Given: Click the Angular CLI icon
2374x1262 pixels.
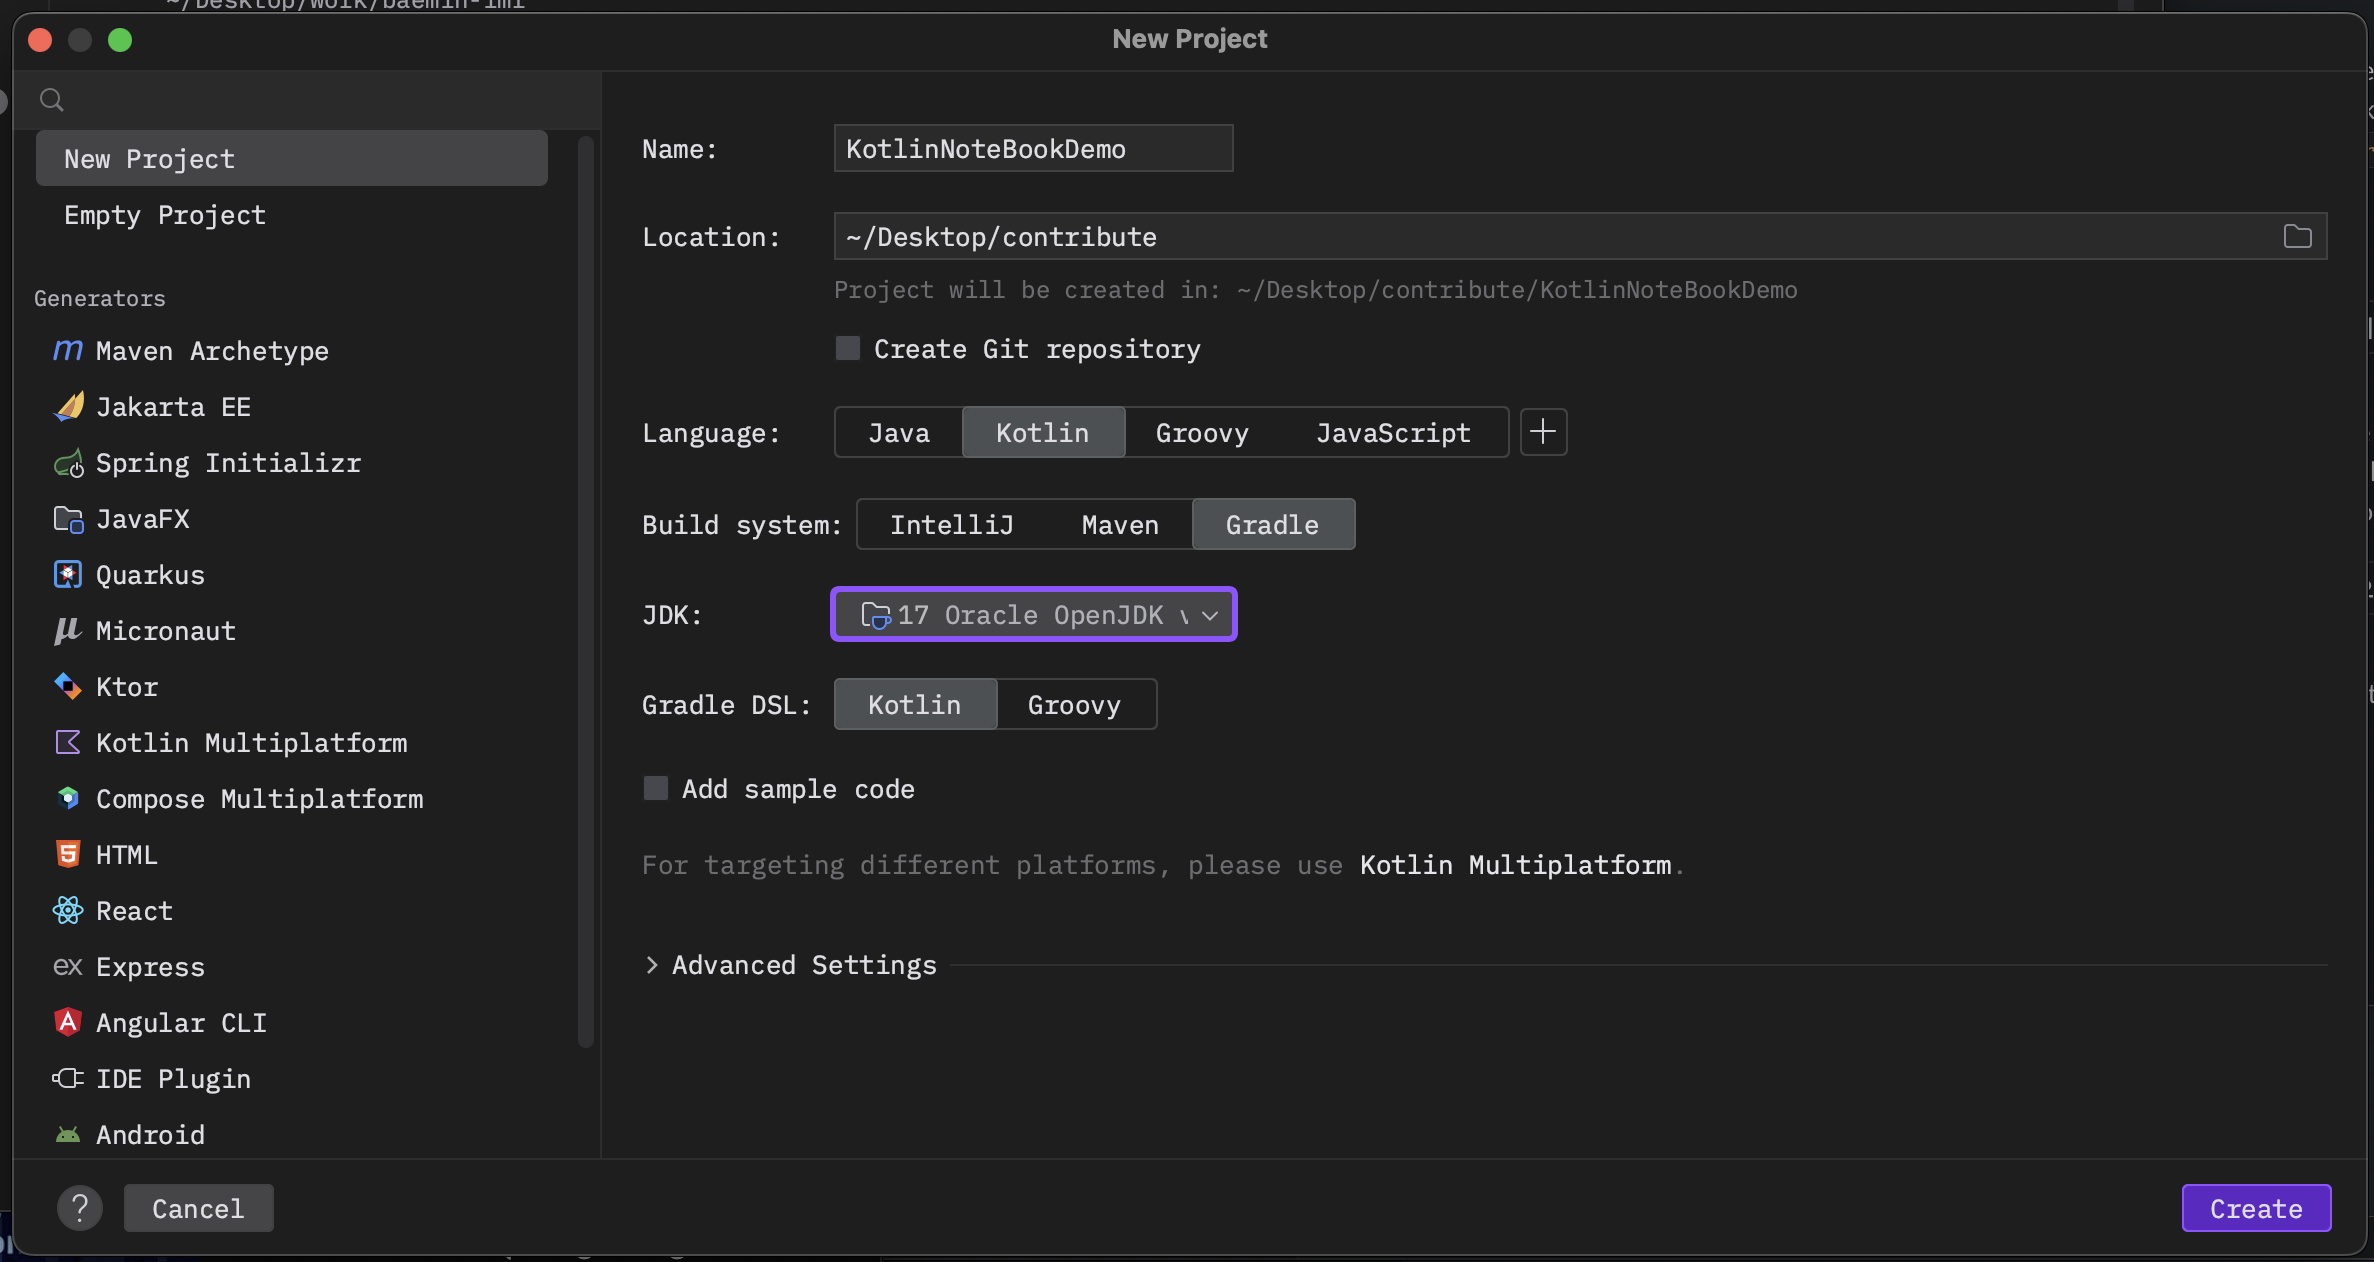Looking at the screenshot, I should [x=67, y=1023].
